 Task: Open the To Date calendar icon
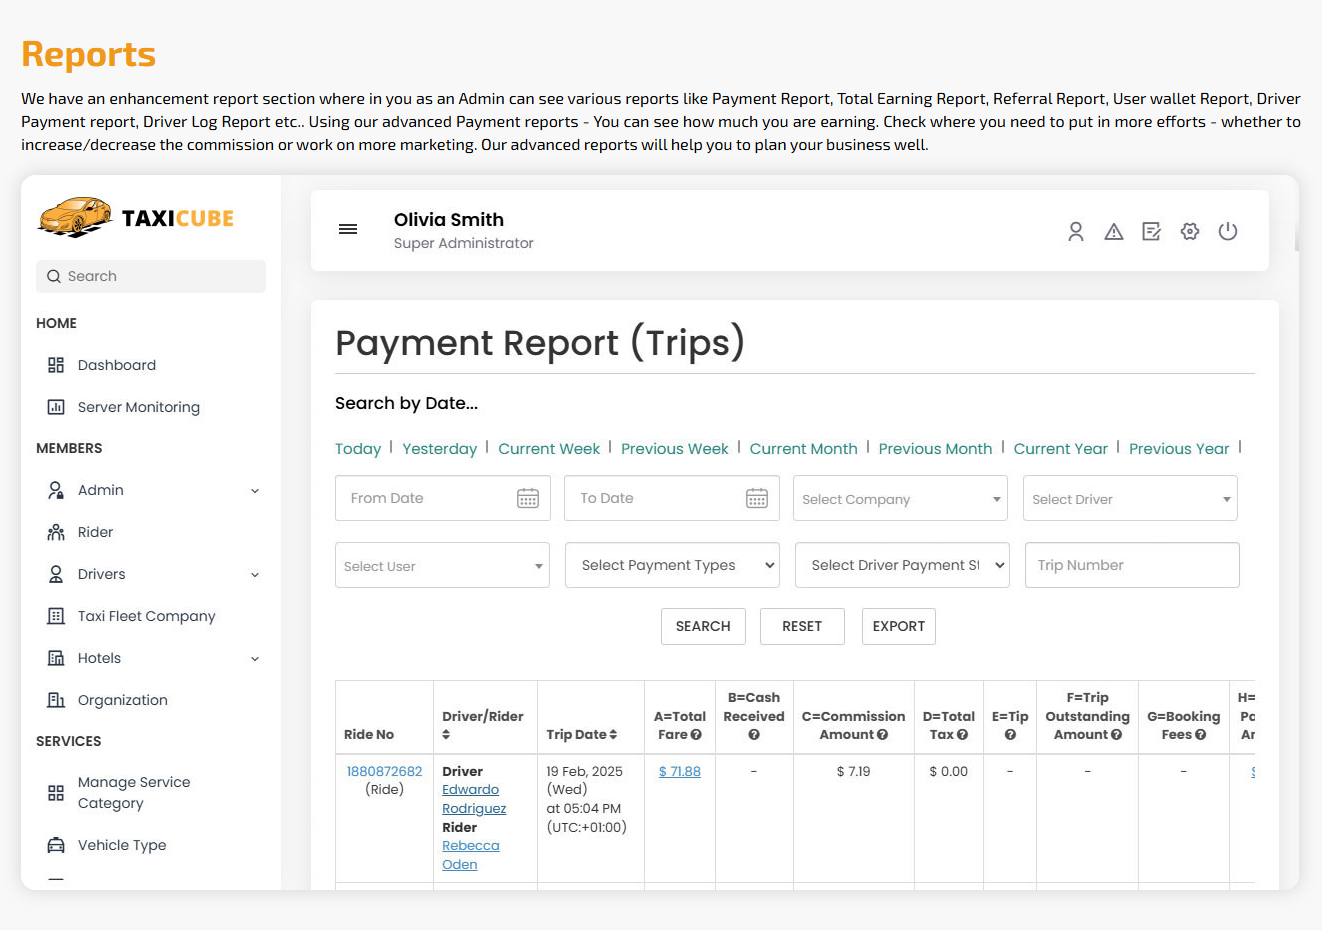tap(757, 498)
